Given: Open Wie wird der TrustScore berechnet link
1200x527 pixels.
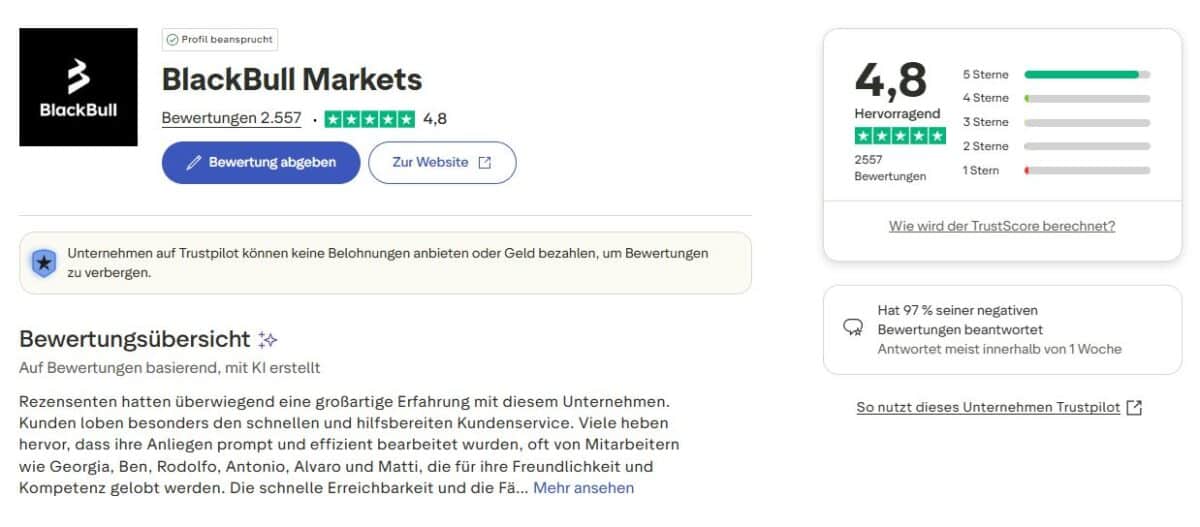Looking at the screenshot, I should pos(1002,226).
